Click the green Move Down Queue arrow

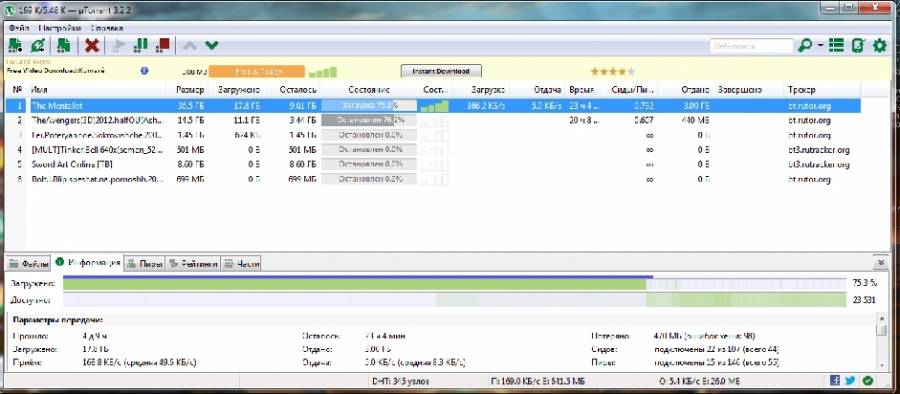pos(212,45)
